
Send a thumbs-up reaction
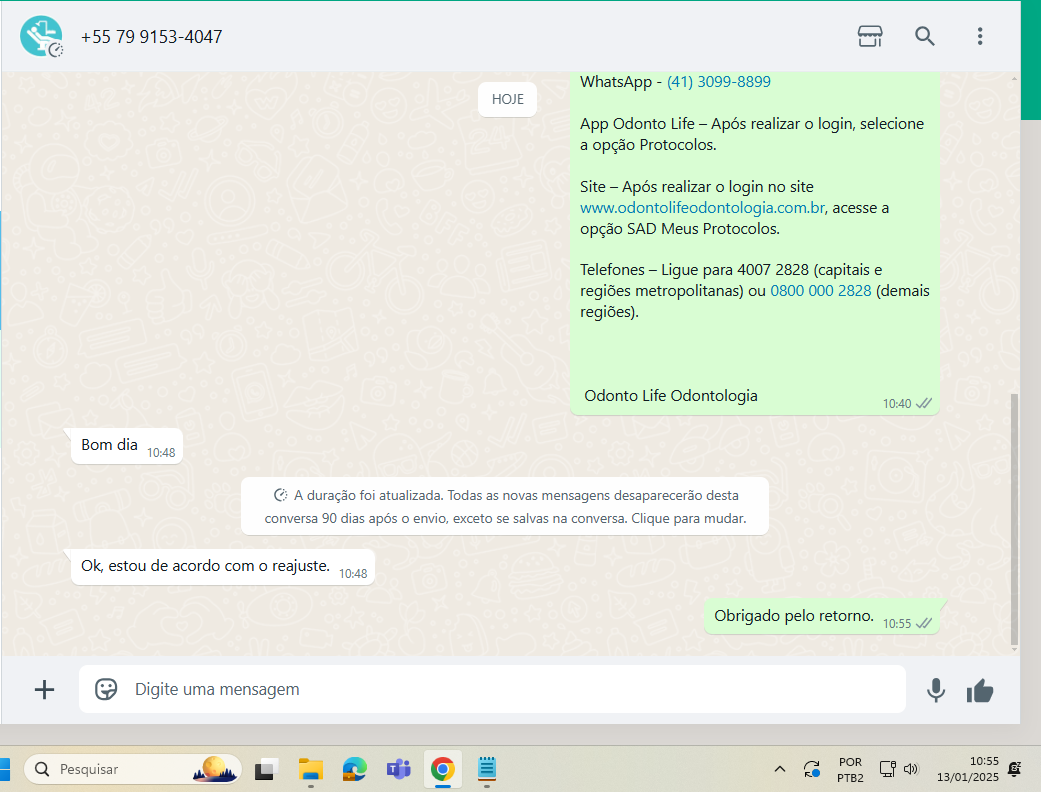(x=980, y=691)
